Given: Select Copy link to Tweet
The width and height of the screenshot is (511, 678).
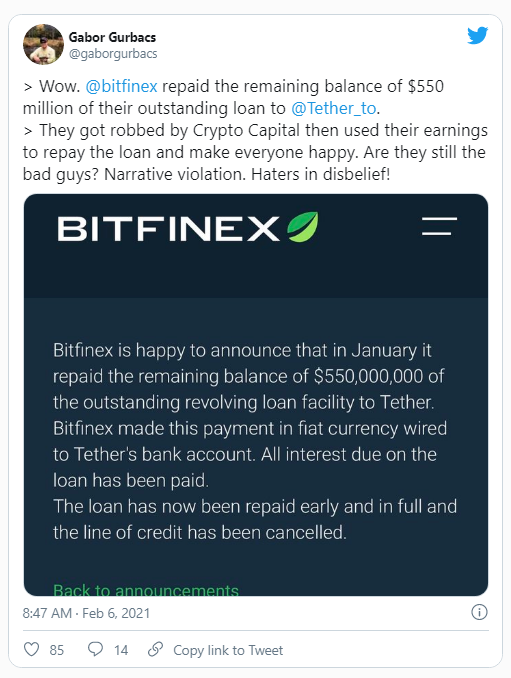Looking at the screenshot, I should (x=228, y=650).
